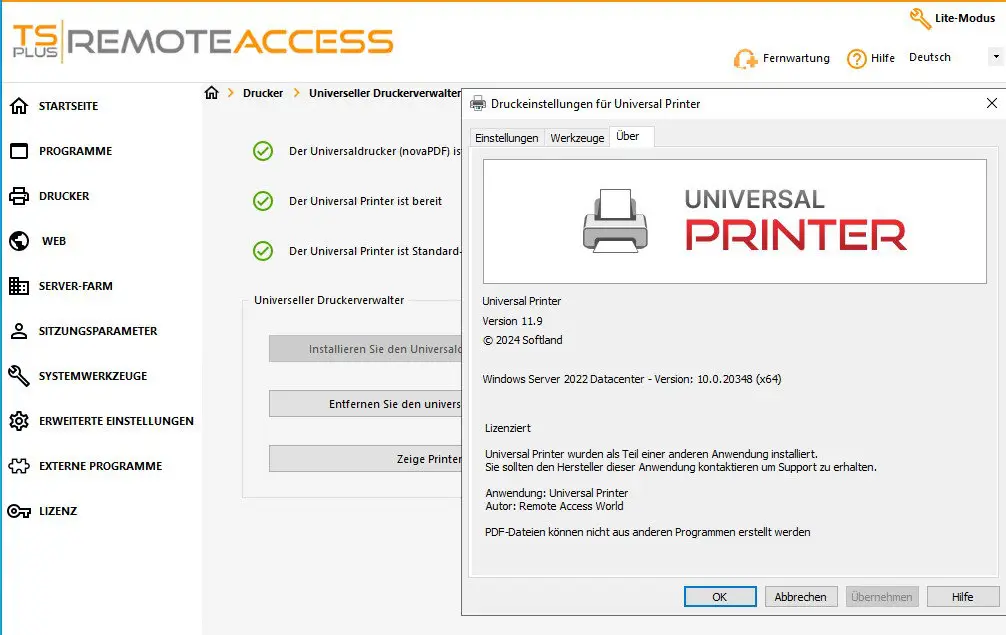Click the TSplus Remote Access logo
The height and width of the screenshot is (635, 1006).
pyautogui.click(x=203, y=42)
